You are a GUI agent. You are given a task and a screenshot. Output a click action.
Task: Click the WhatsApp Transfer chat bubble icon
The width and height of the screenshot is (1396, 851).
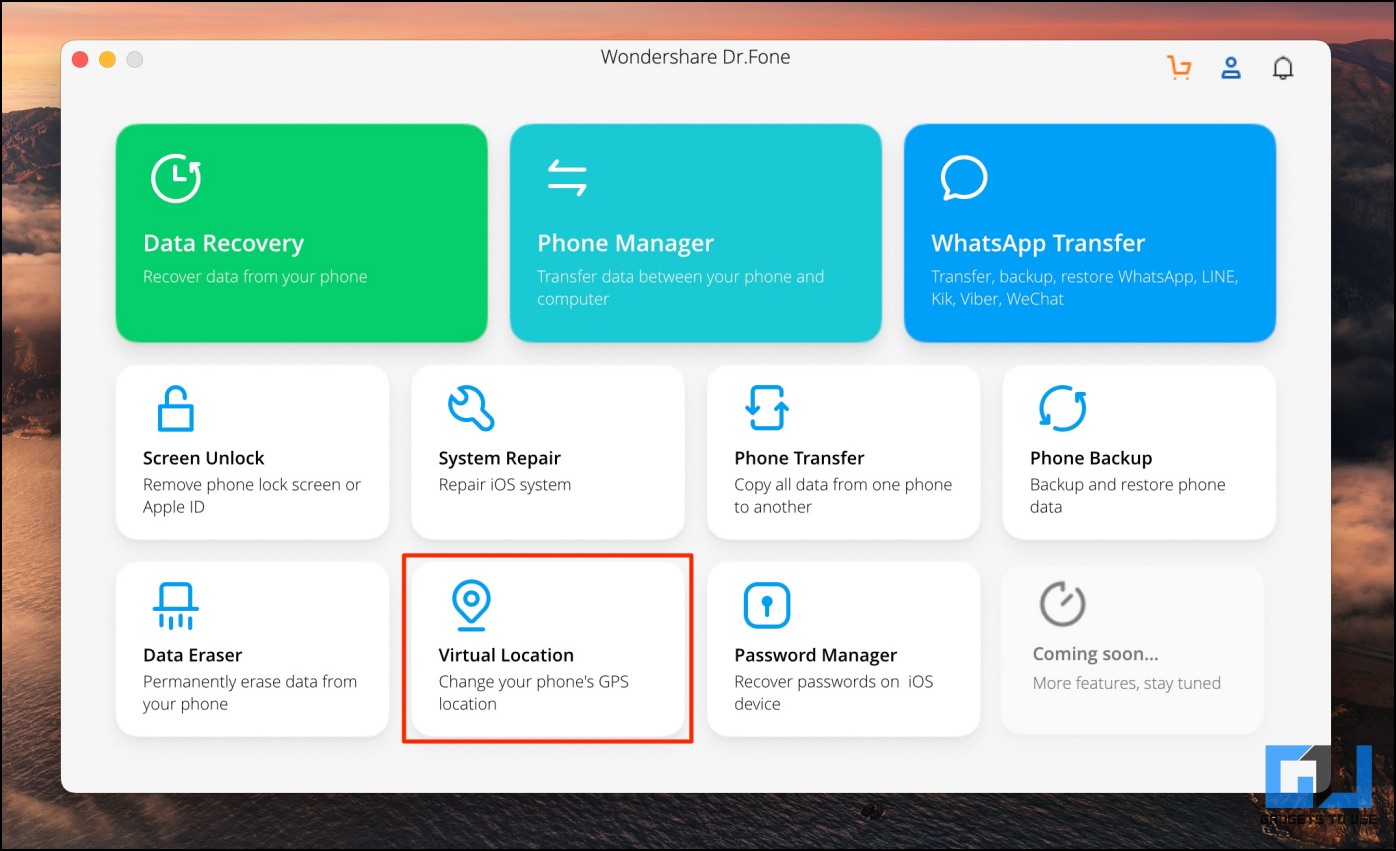click(x=964, y=179)
